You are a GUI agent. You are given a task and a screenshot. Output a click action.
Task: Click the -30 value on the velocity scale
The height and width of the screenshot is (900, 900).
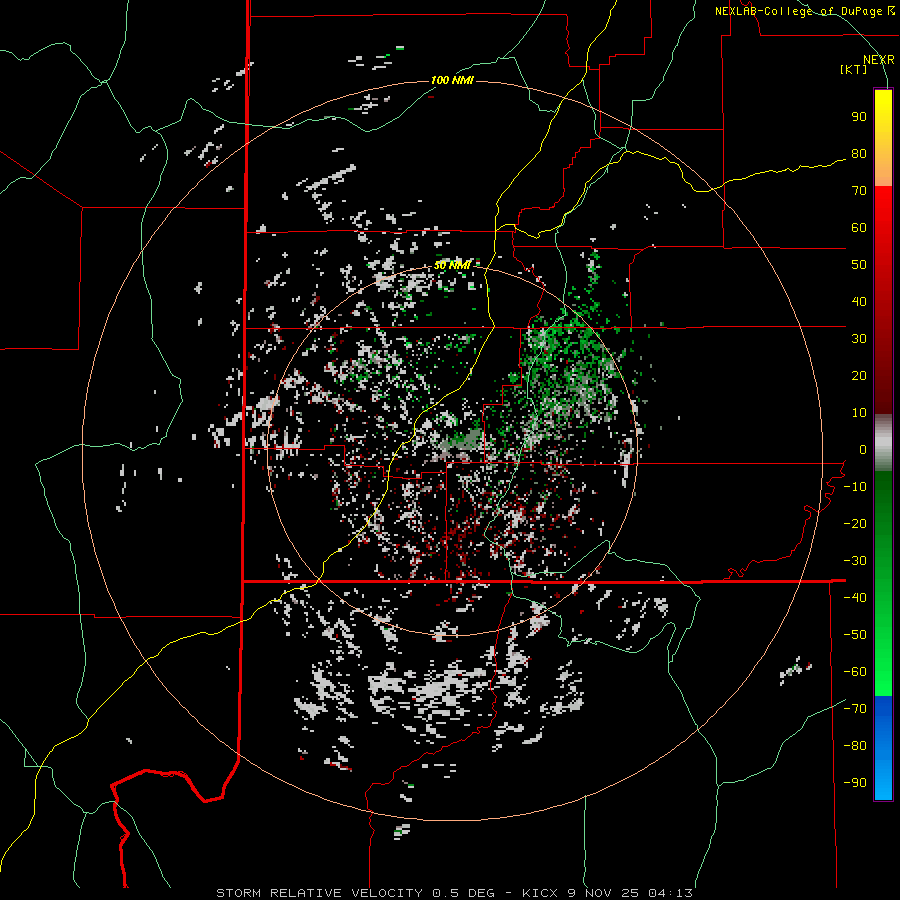click(x=855, y=561)
